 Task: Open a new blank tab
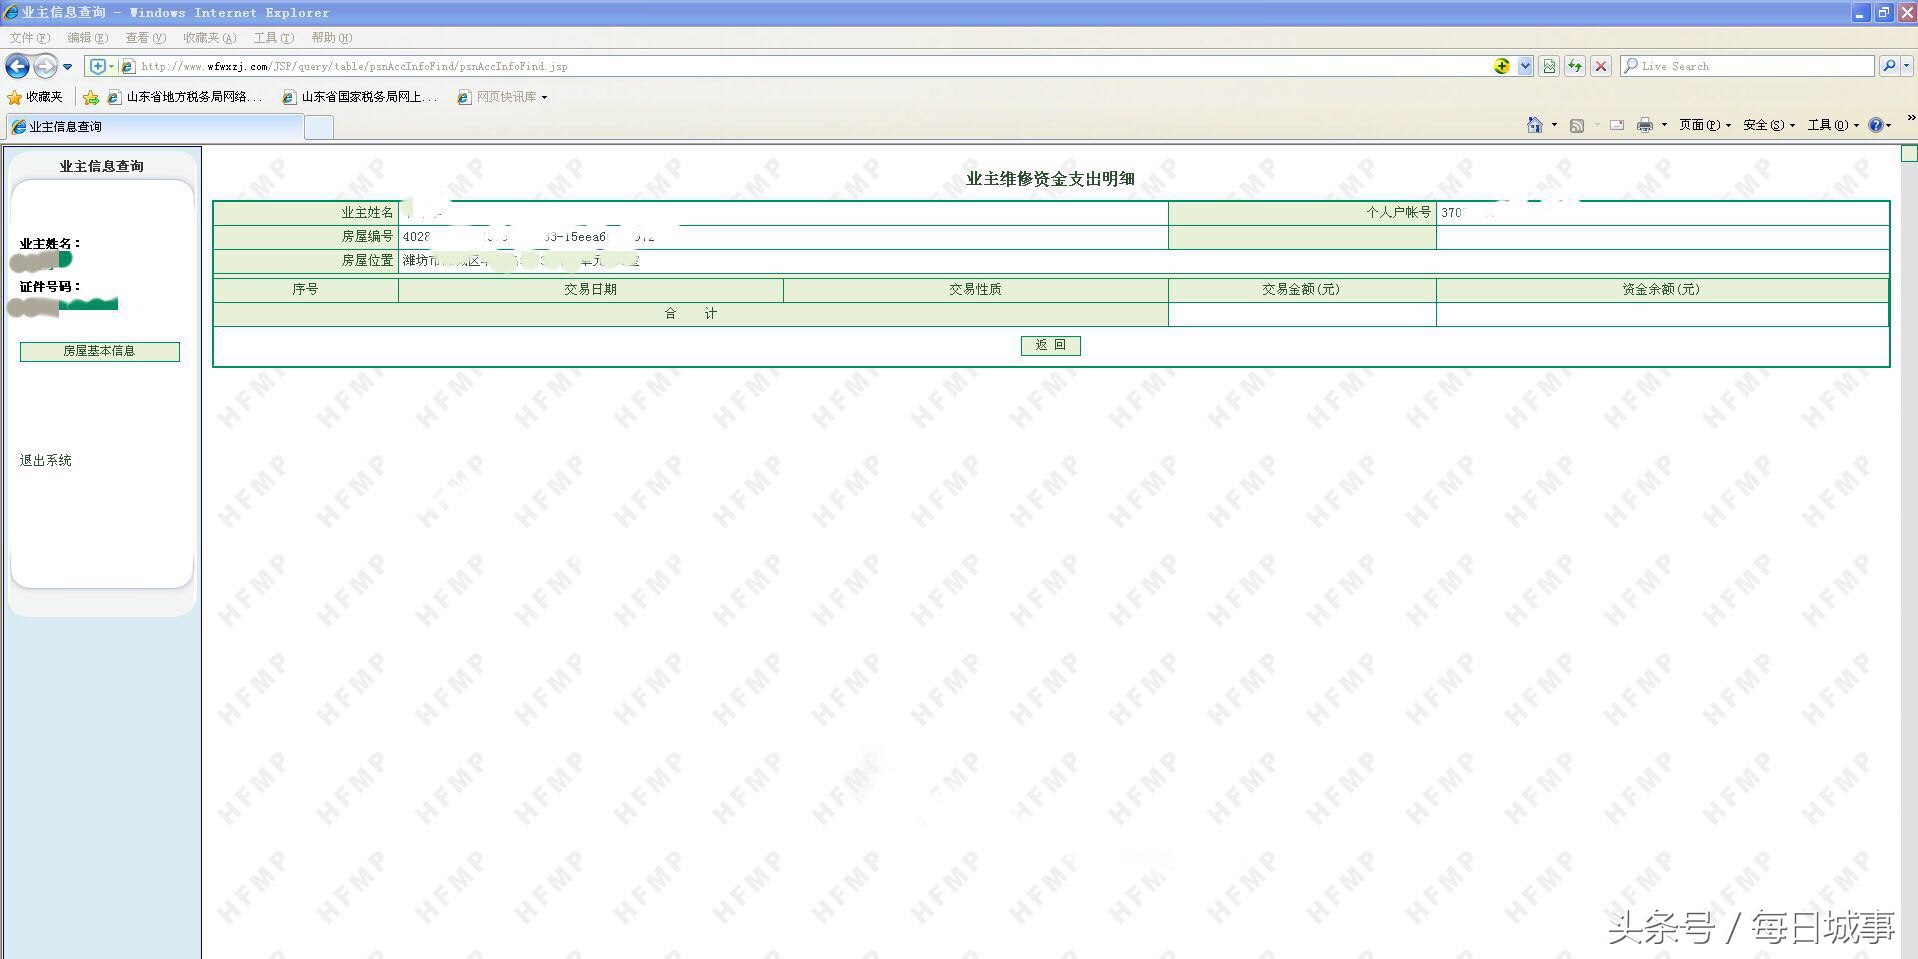[x=318, y=127]
